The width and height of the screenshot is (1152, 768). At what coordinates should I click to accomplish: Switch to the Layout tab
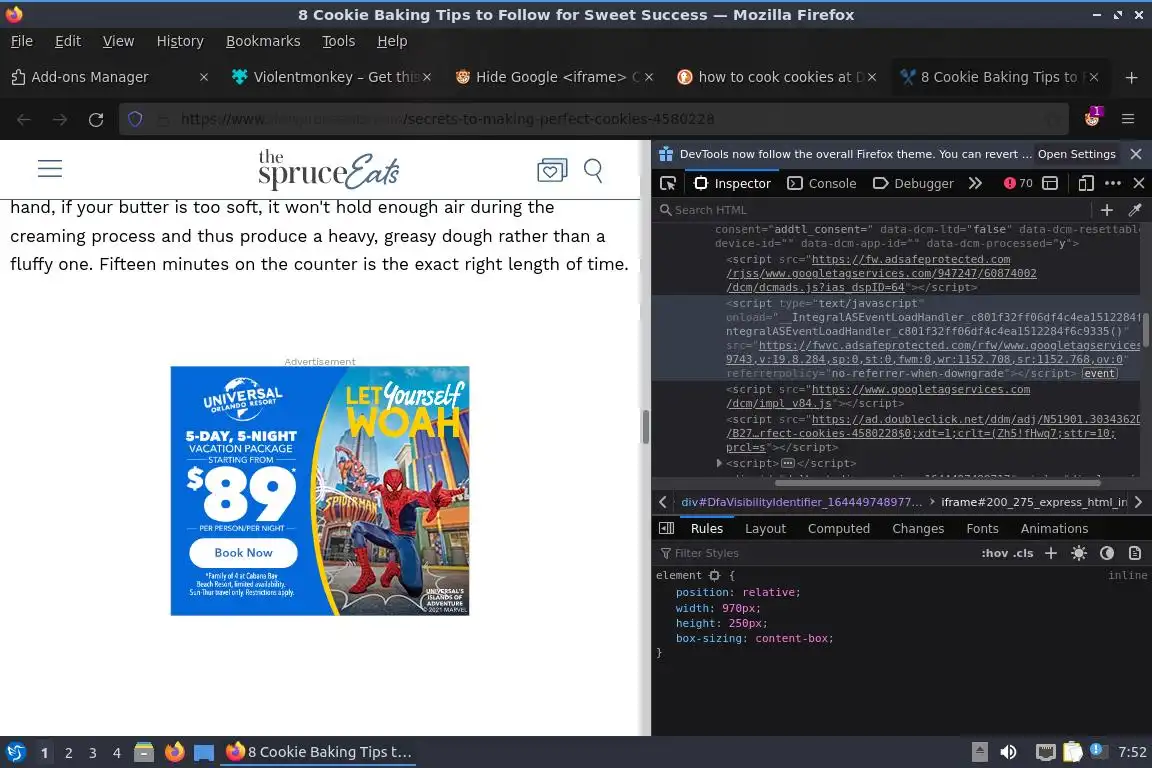pyautogui.click(x=765, y=528)
